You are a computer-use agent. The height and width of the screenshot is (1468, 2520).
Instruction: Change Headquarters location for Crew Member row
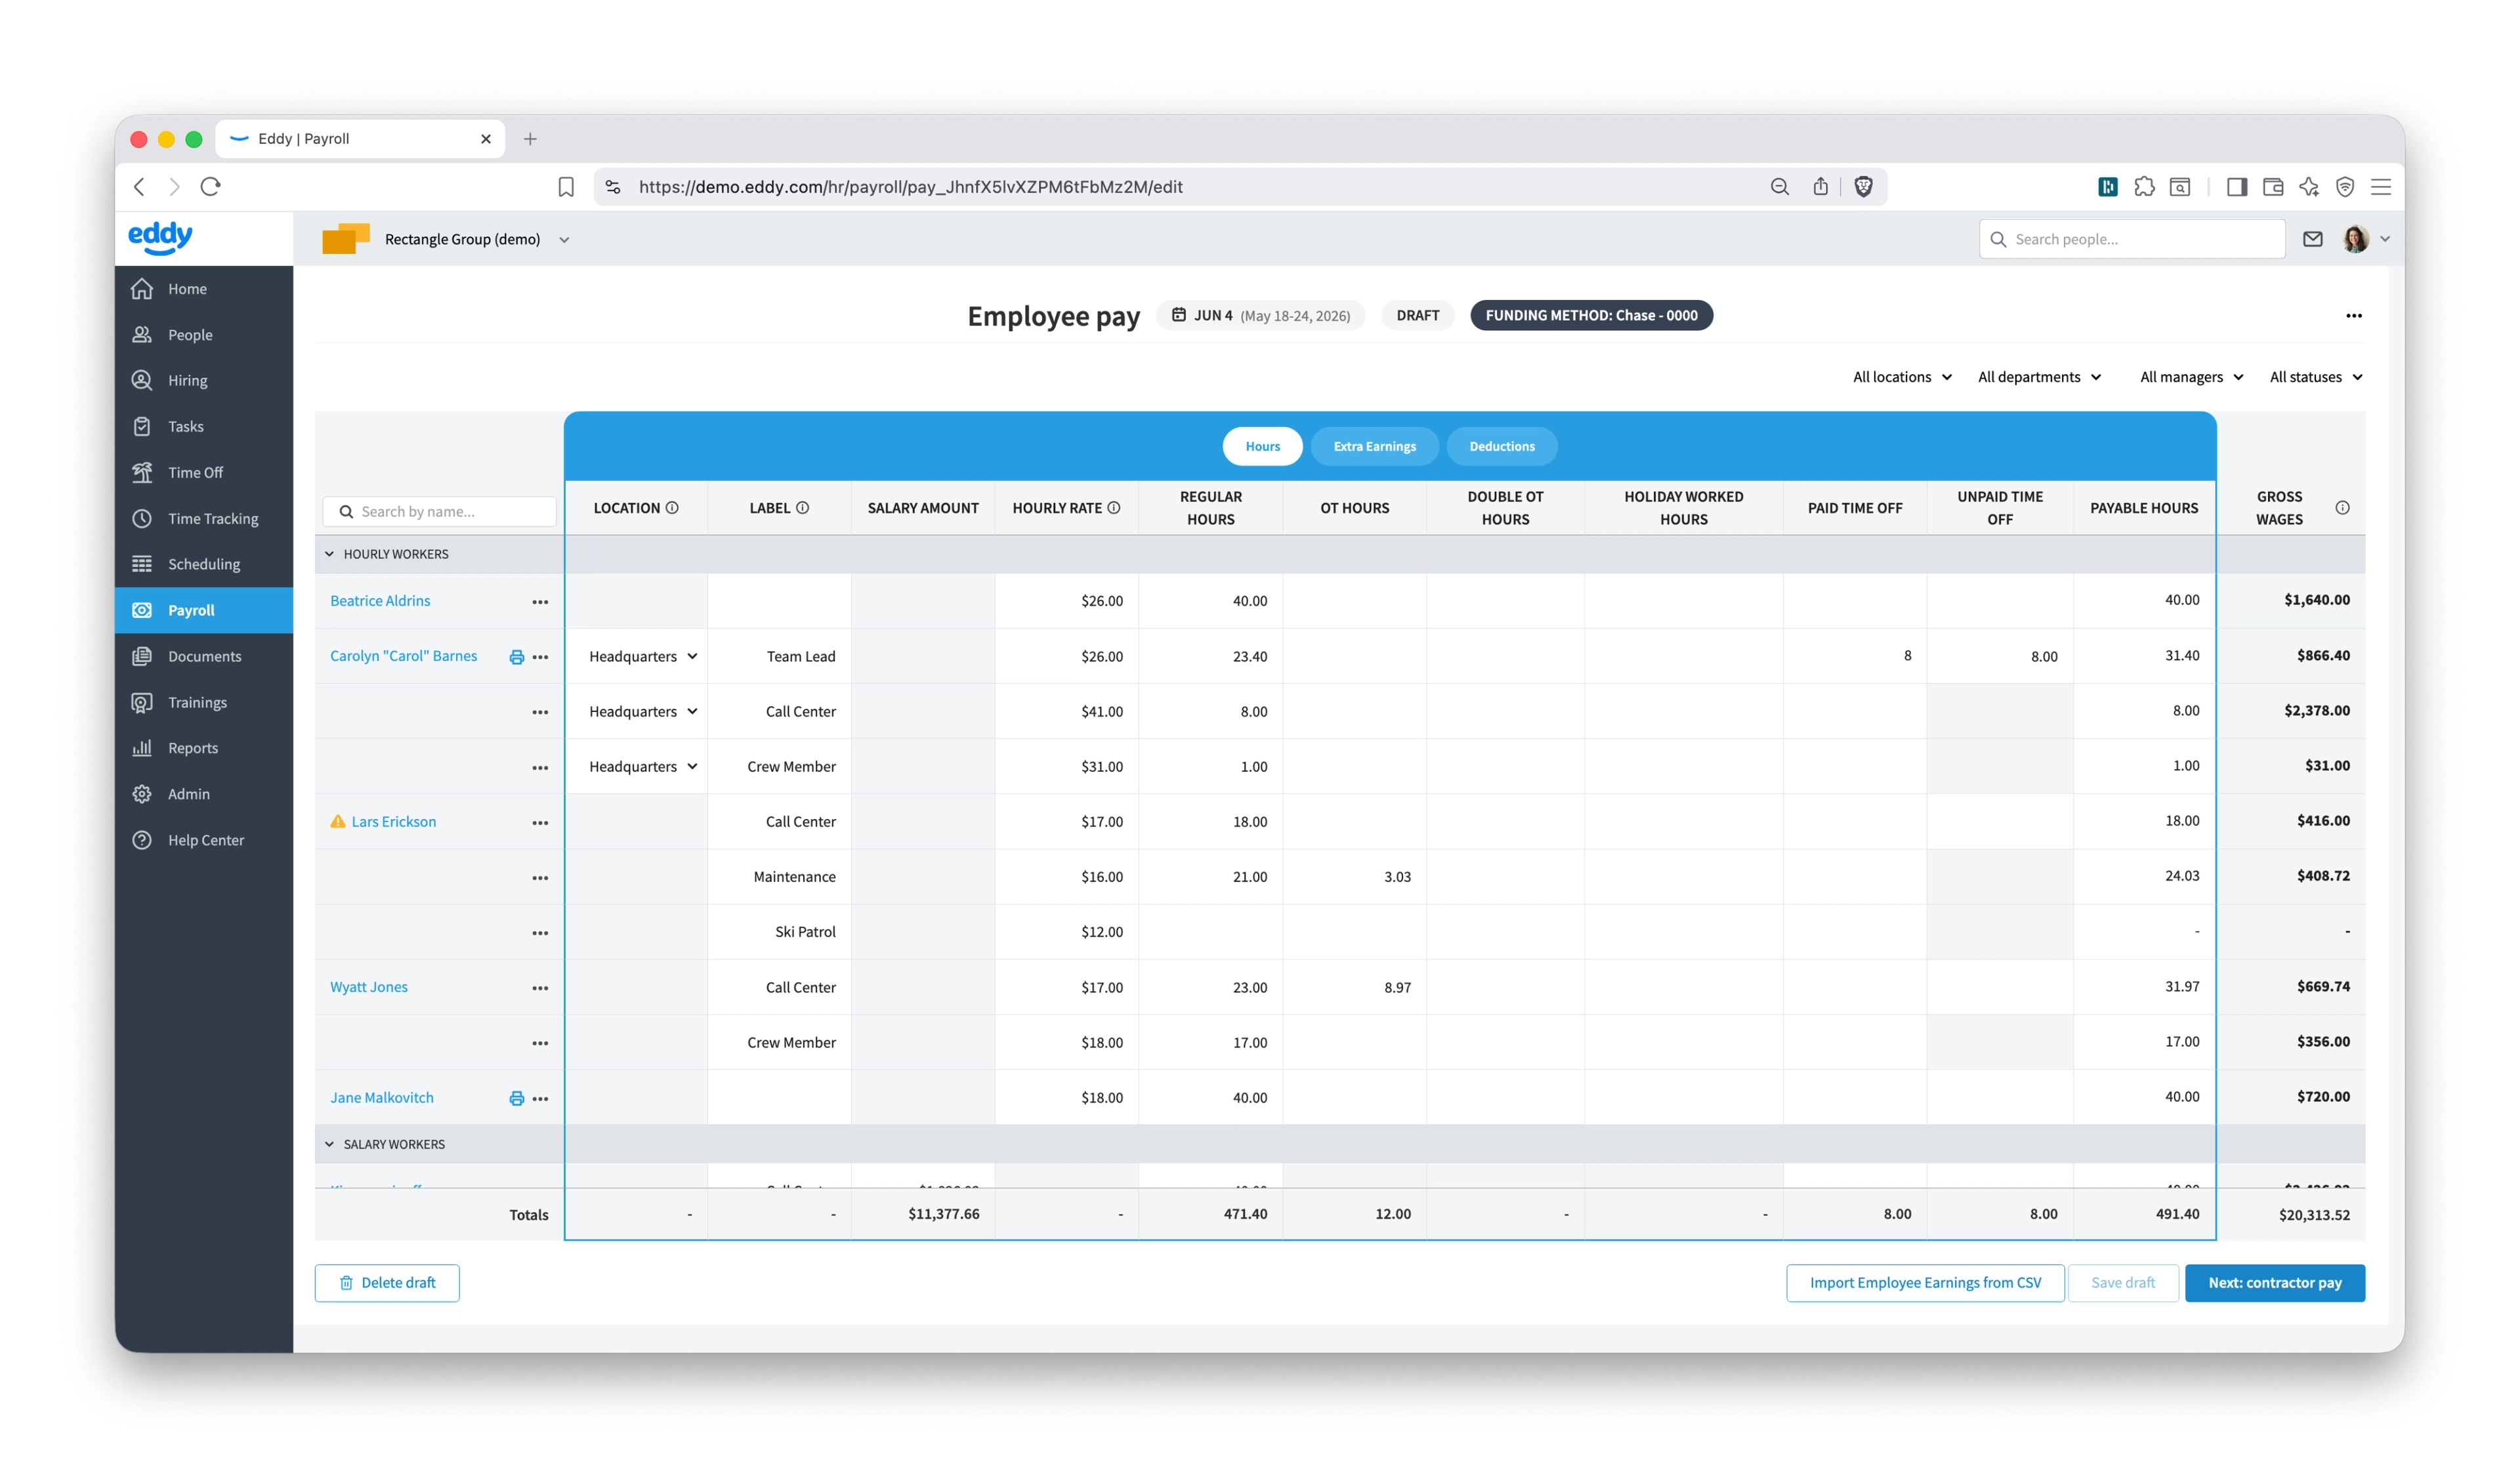tap(642, 767)
